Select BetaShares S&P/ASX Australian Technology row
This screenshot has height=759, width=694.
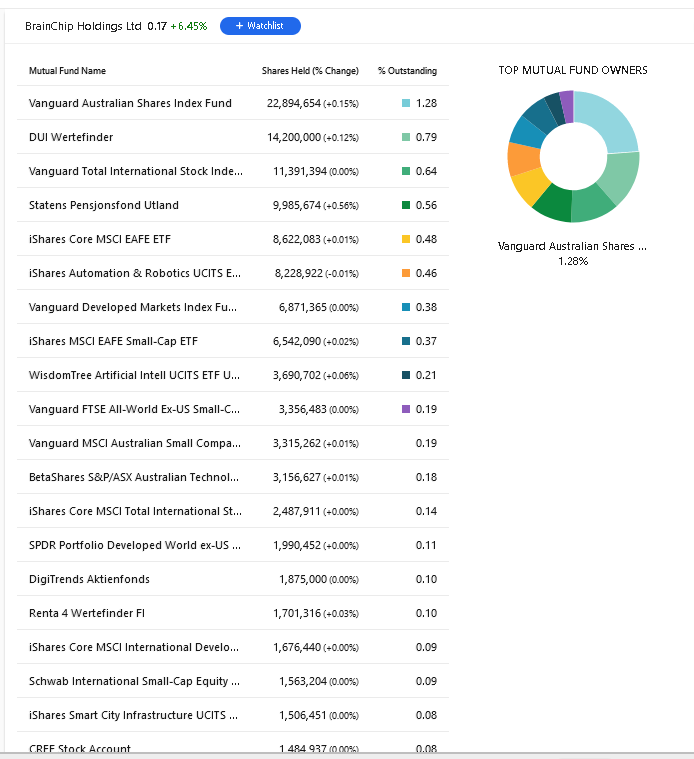pyautogui.click(x=233, y=477)
